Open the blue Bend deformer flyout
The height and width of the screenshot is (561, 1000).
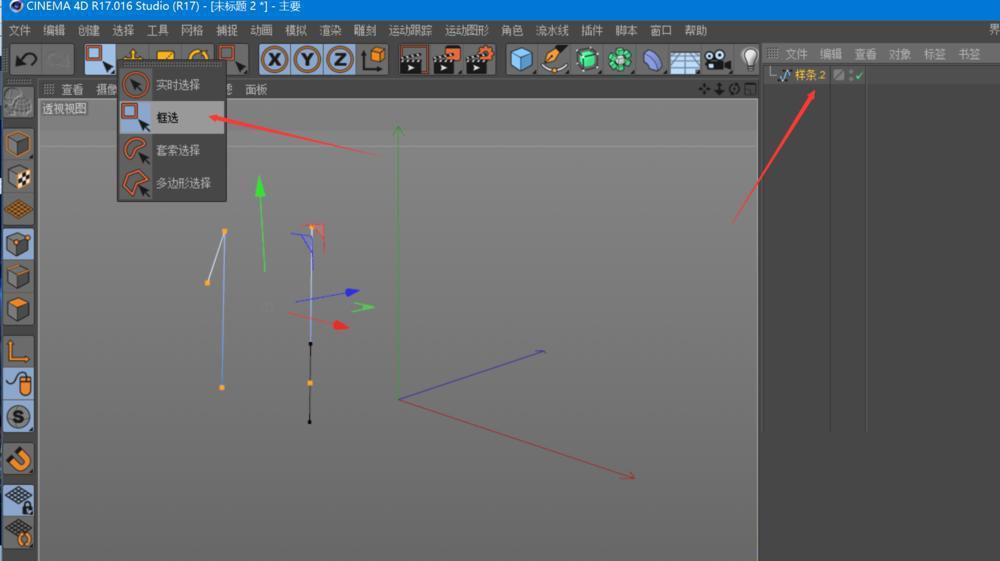(x=652, y=60)
